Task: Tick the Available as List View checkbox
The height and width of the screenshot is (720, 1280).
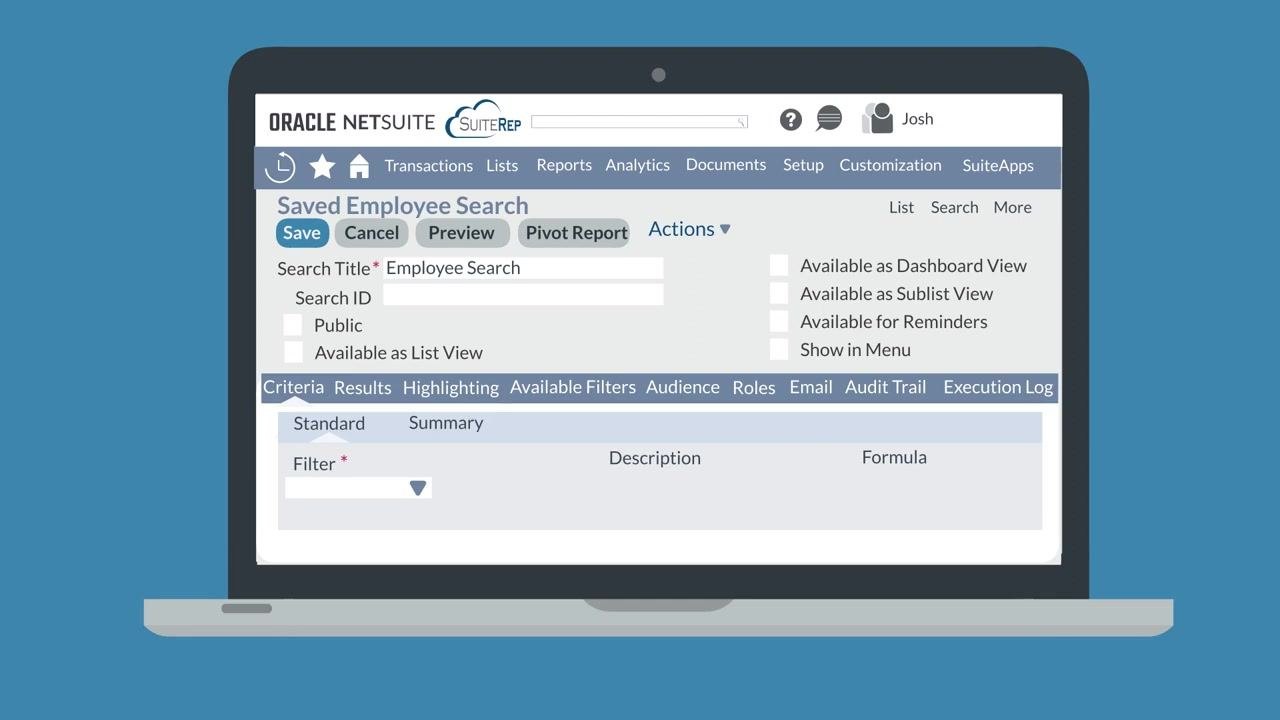Action: click(x=293, y=351)
